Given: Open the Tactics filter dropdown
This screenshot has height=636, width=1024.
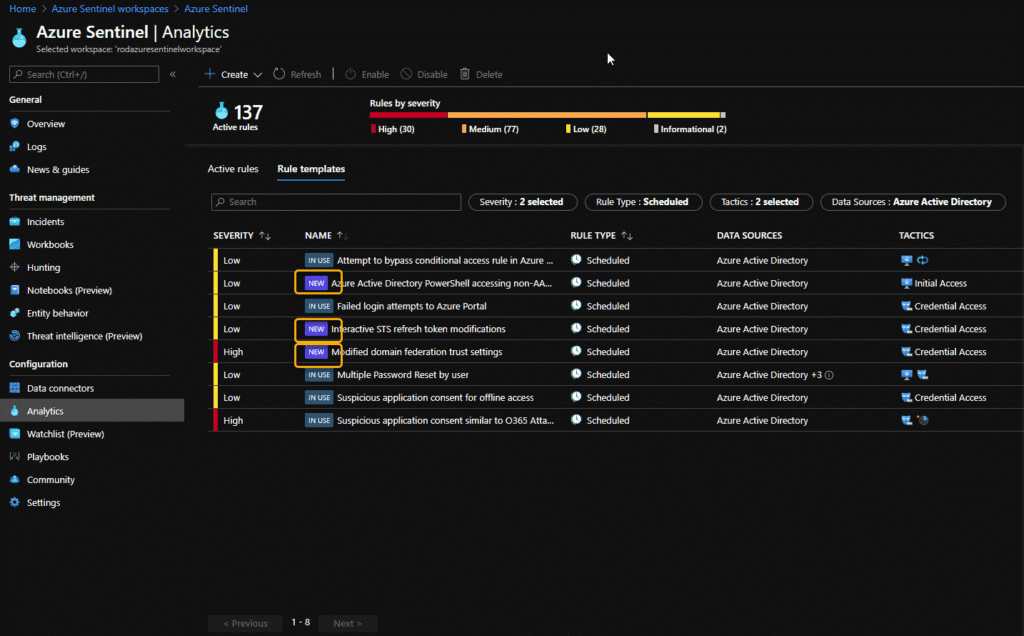Looking at the screenshot, I should click(x=760, y=202).
